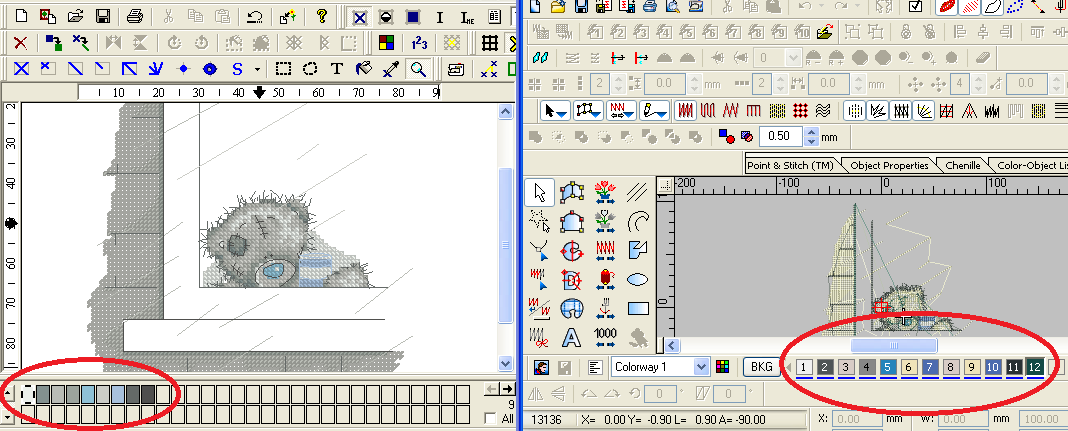The height and width of the screenshot is (431, 1068).
Task: Open the stitch edit tool dropdown
Action: pos(621,110)
